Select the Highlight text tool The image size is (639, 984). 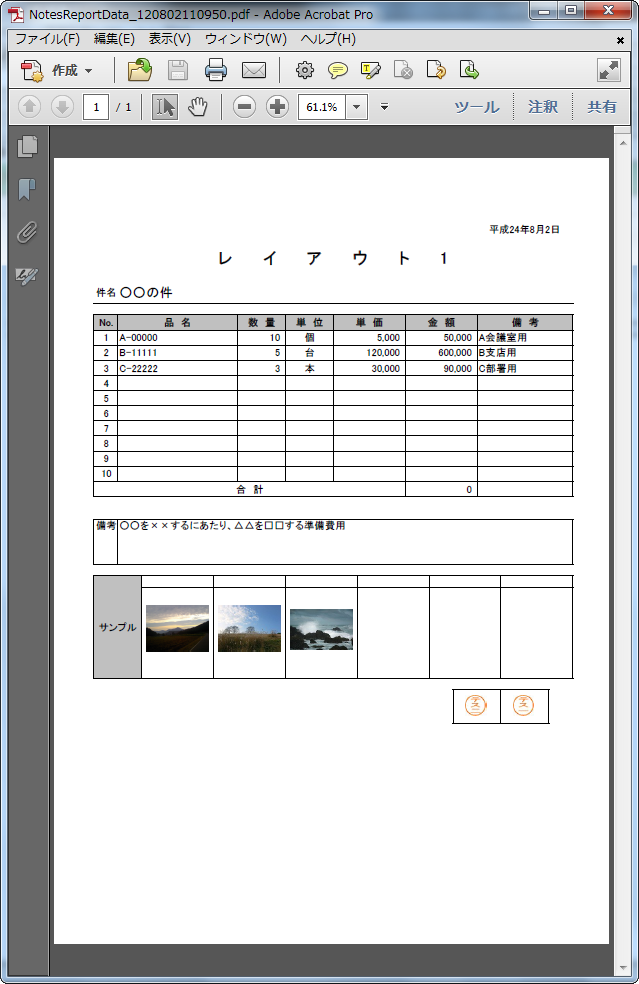tap(370, 70)
